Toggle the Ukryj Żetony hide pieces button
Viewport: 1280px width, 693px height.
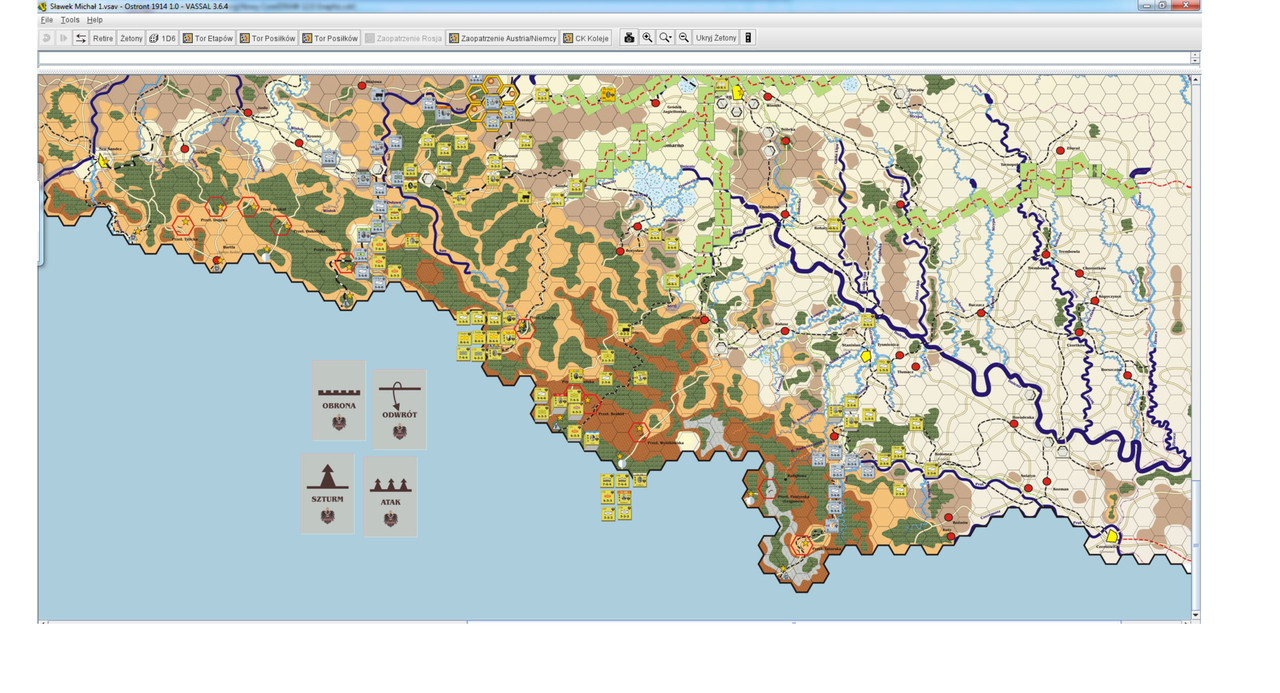click(x=716, y=38)
